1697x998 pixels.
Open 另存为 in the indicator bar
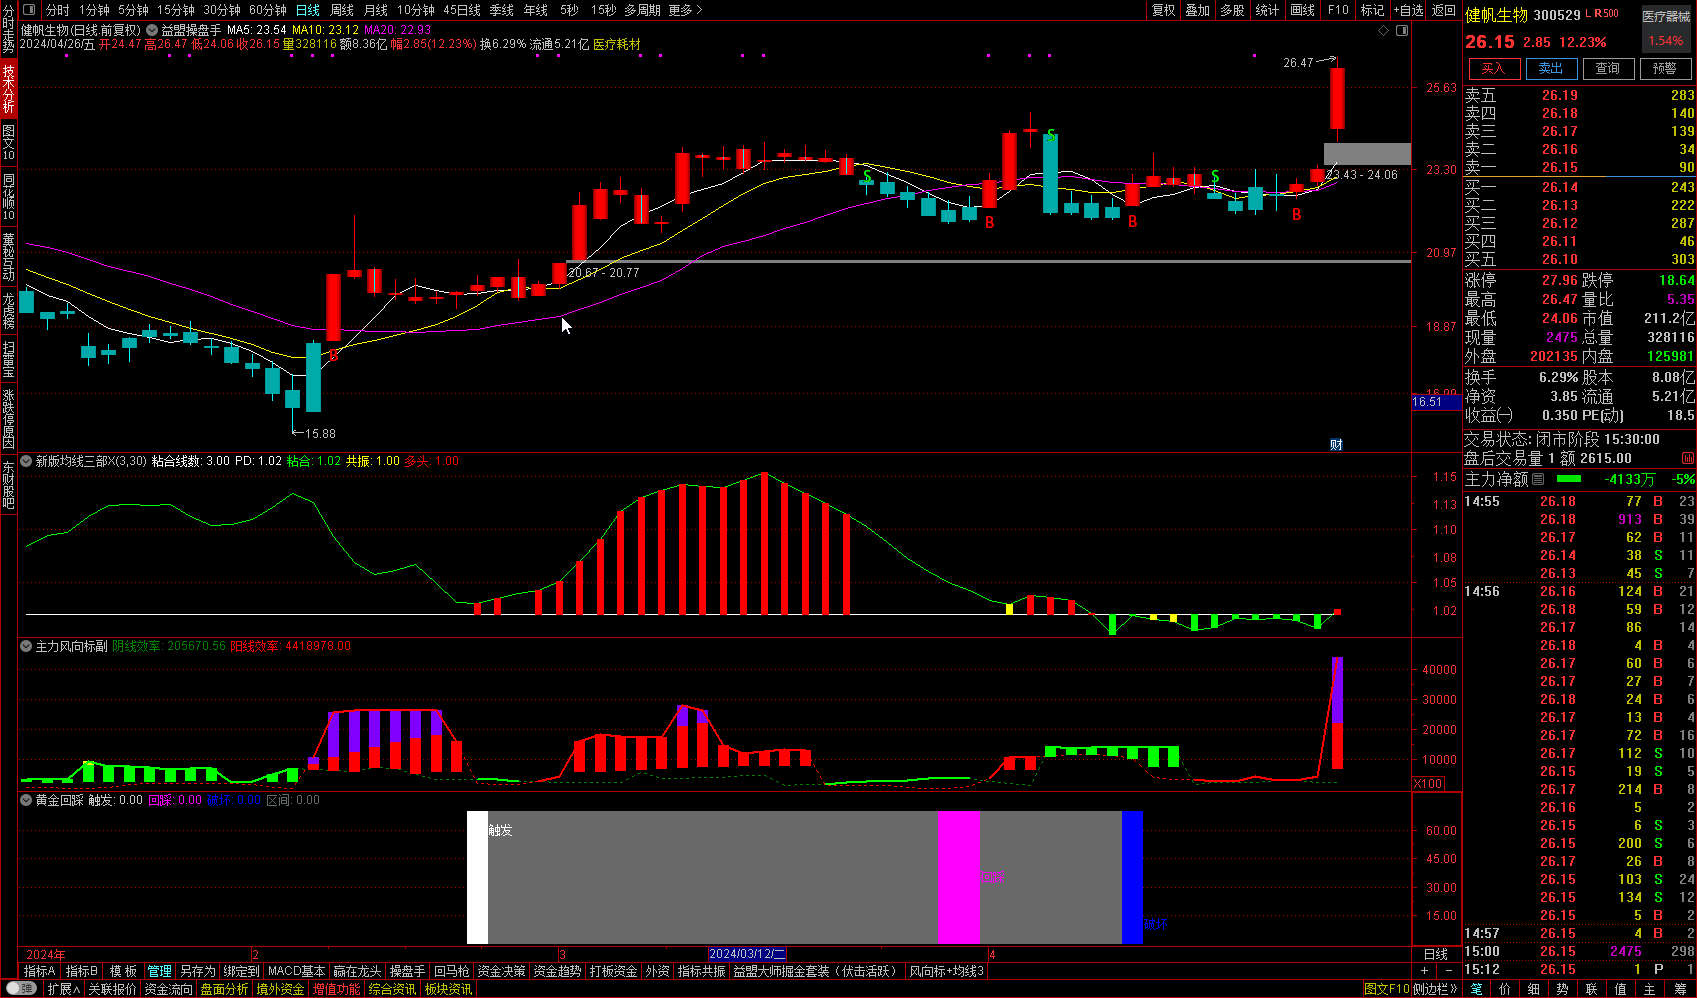197,971
